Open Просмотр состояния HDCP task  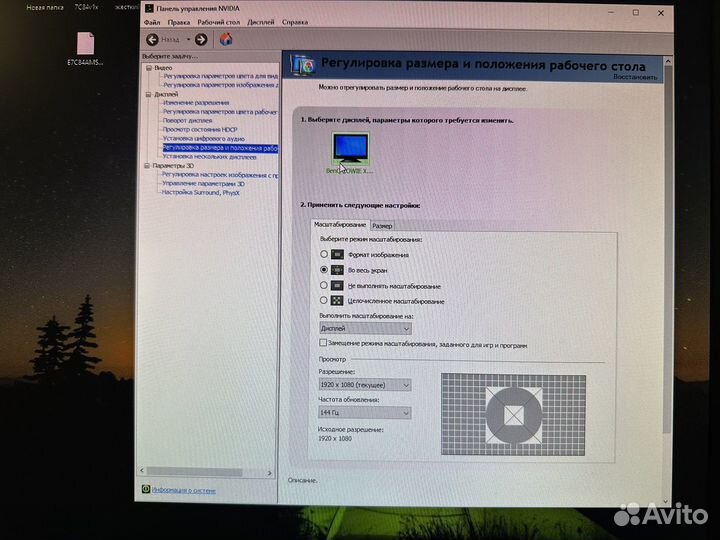click(x=200, y=129)
